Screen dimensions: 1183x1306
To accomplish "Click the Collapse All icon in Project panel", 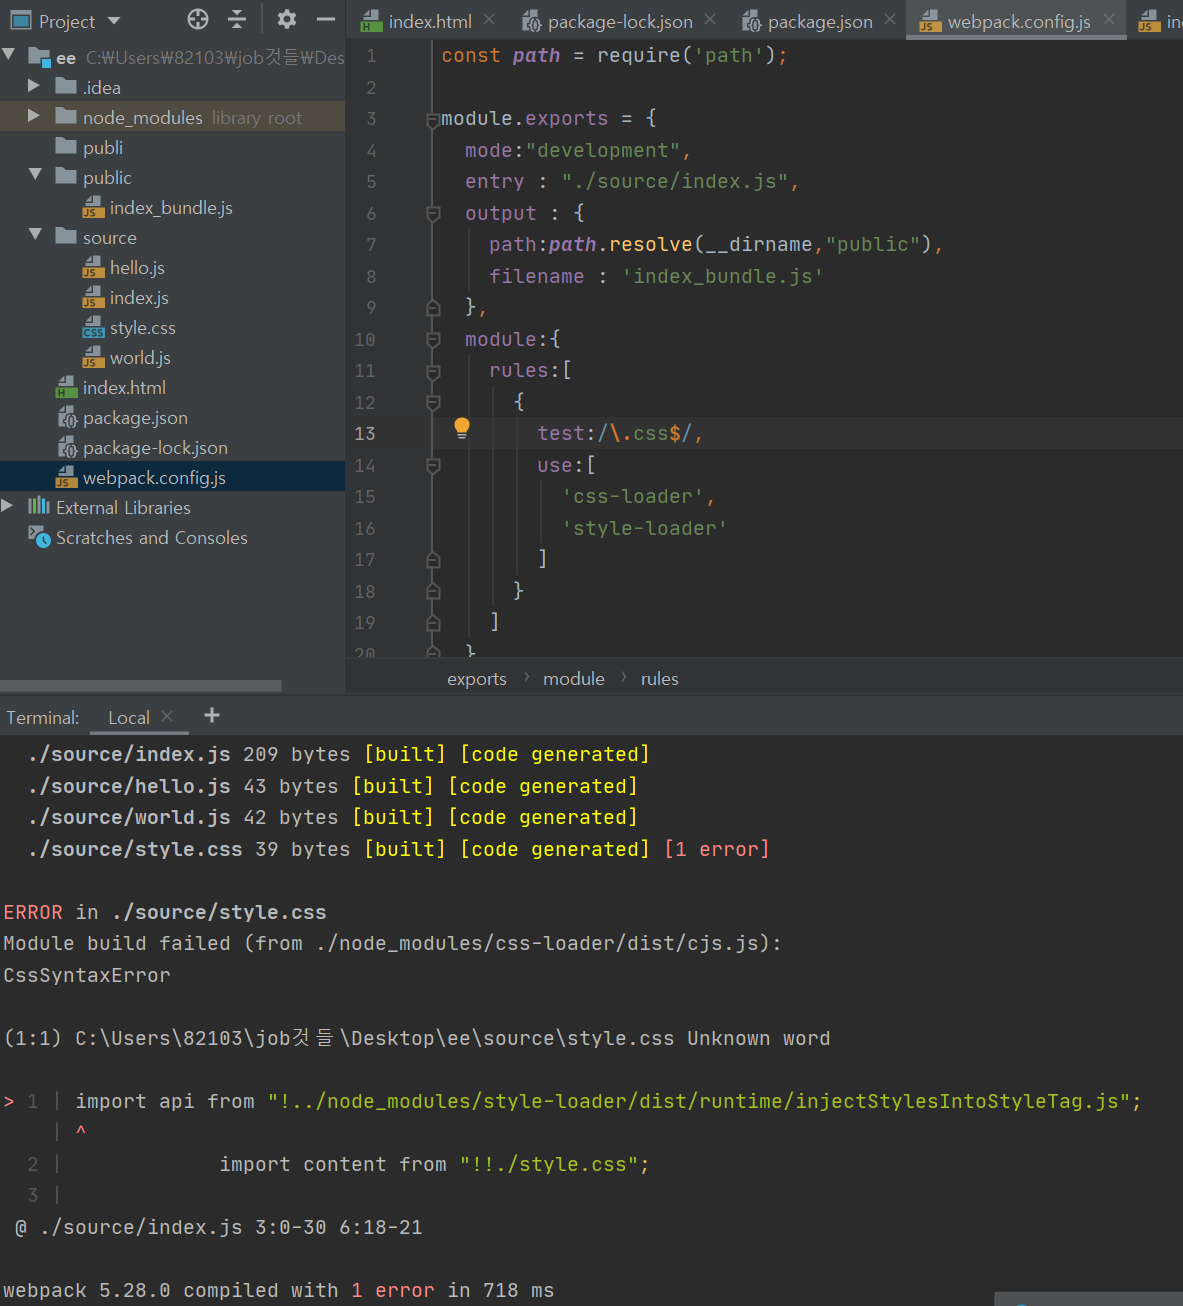I will [x=237, y=19].
